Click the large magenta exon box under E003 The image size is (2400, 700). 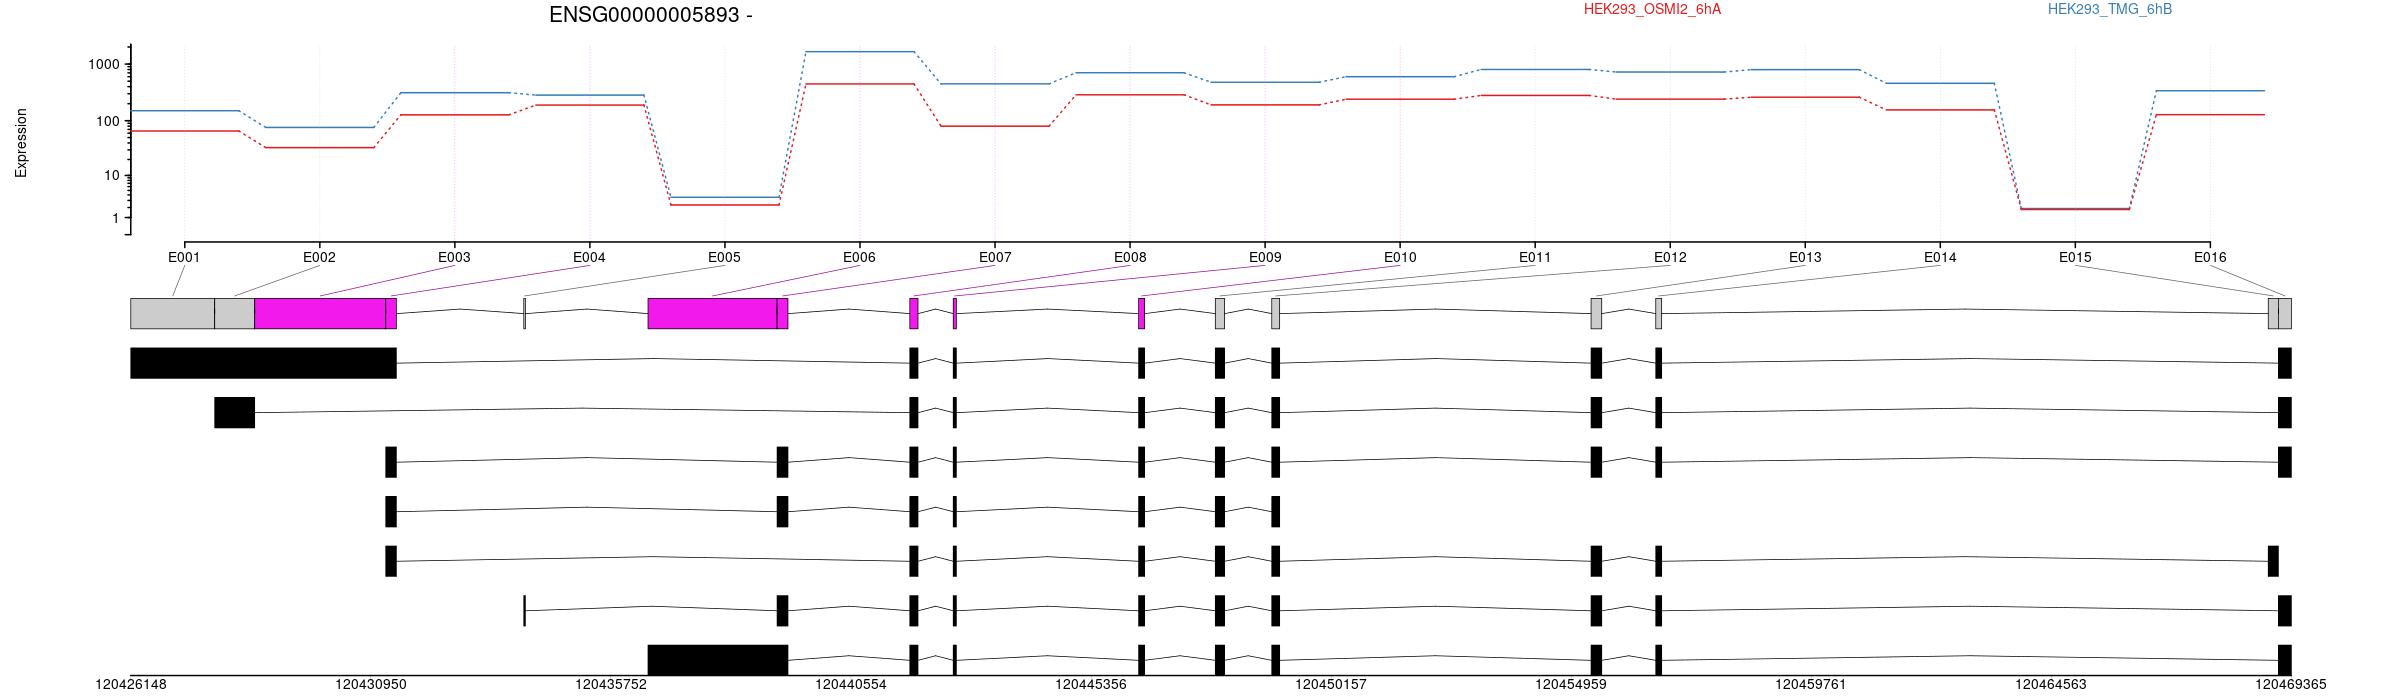pos(320,313)
